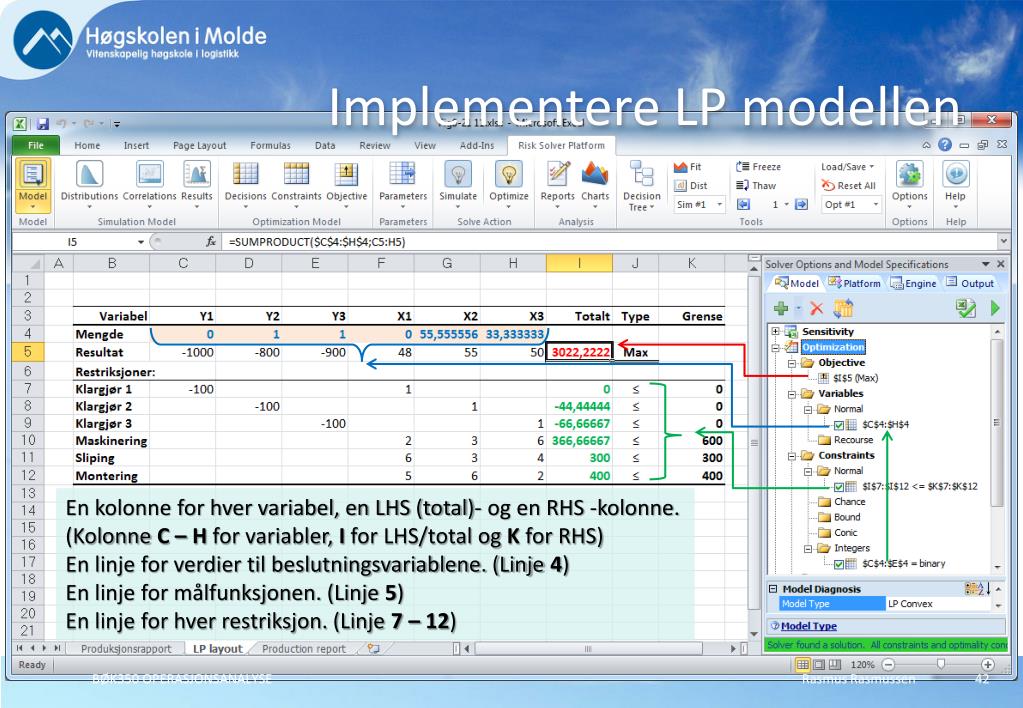
Task: Select cell containing 3022,2222
Action: 579,352
